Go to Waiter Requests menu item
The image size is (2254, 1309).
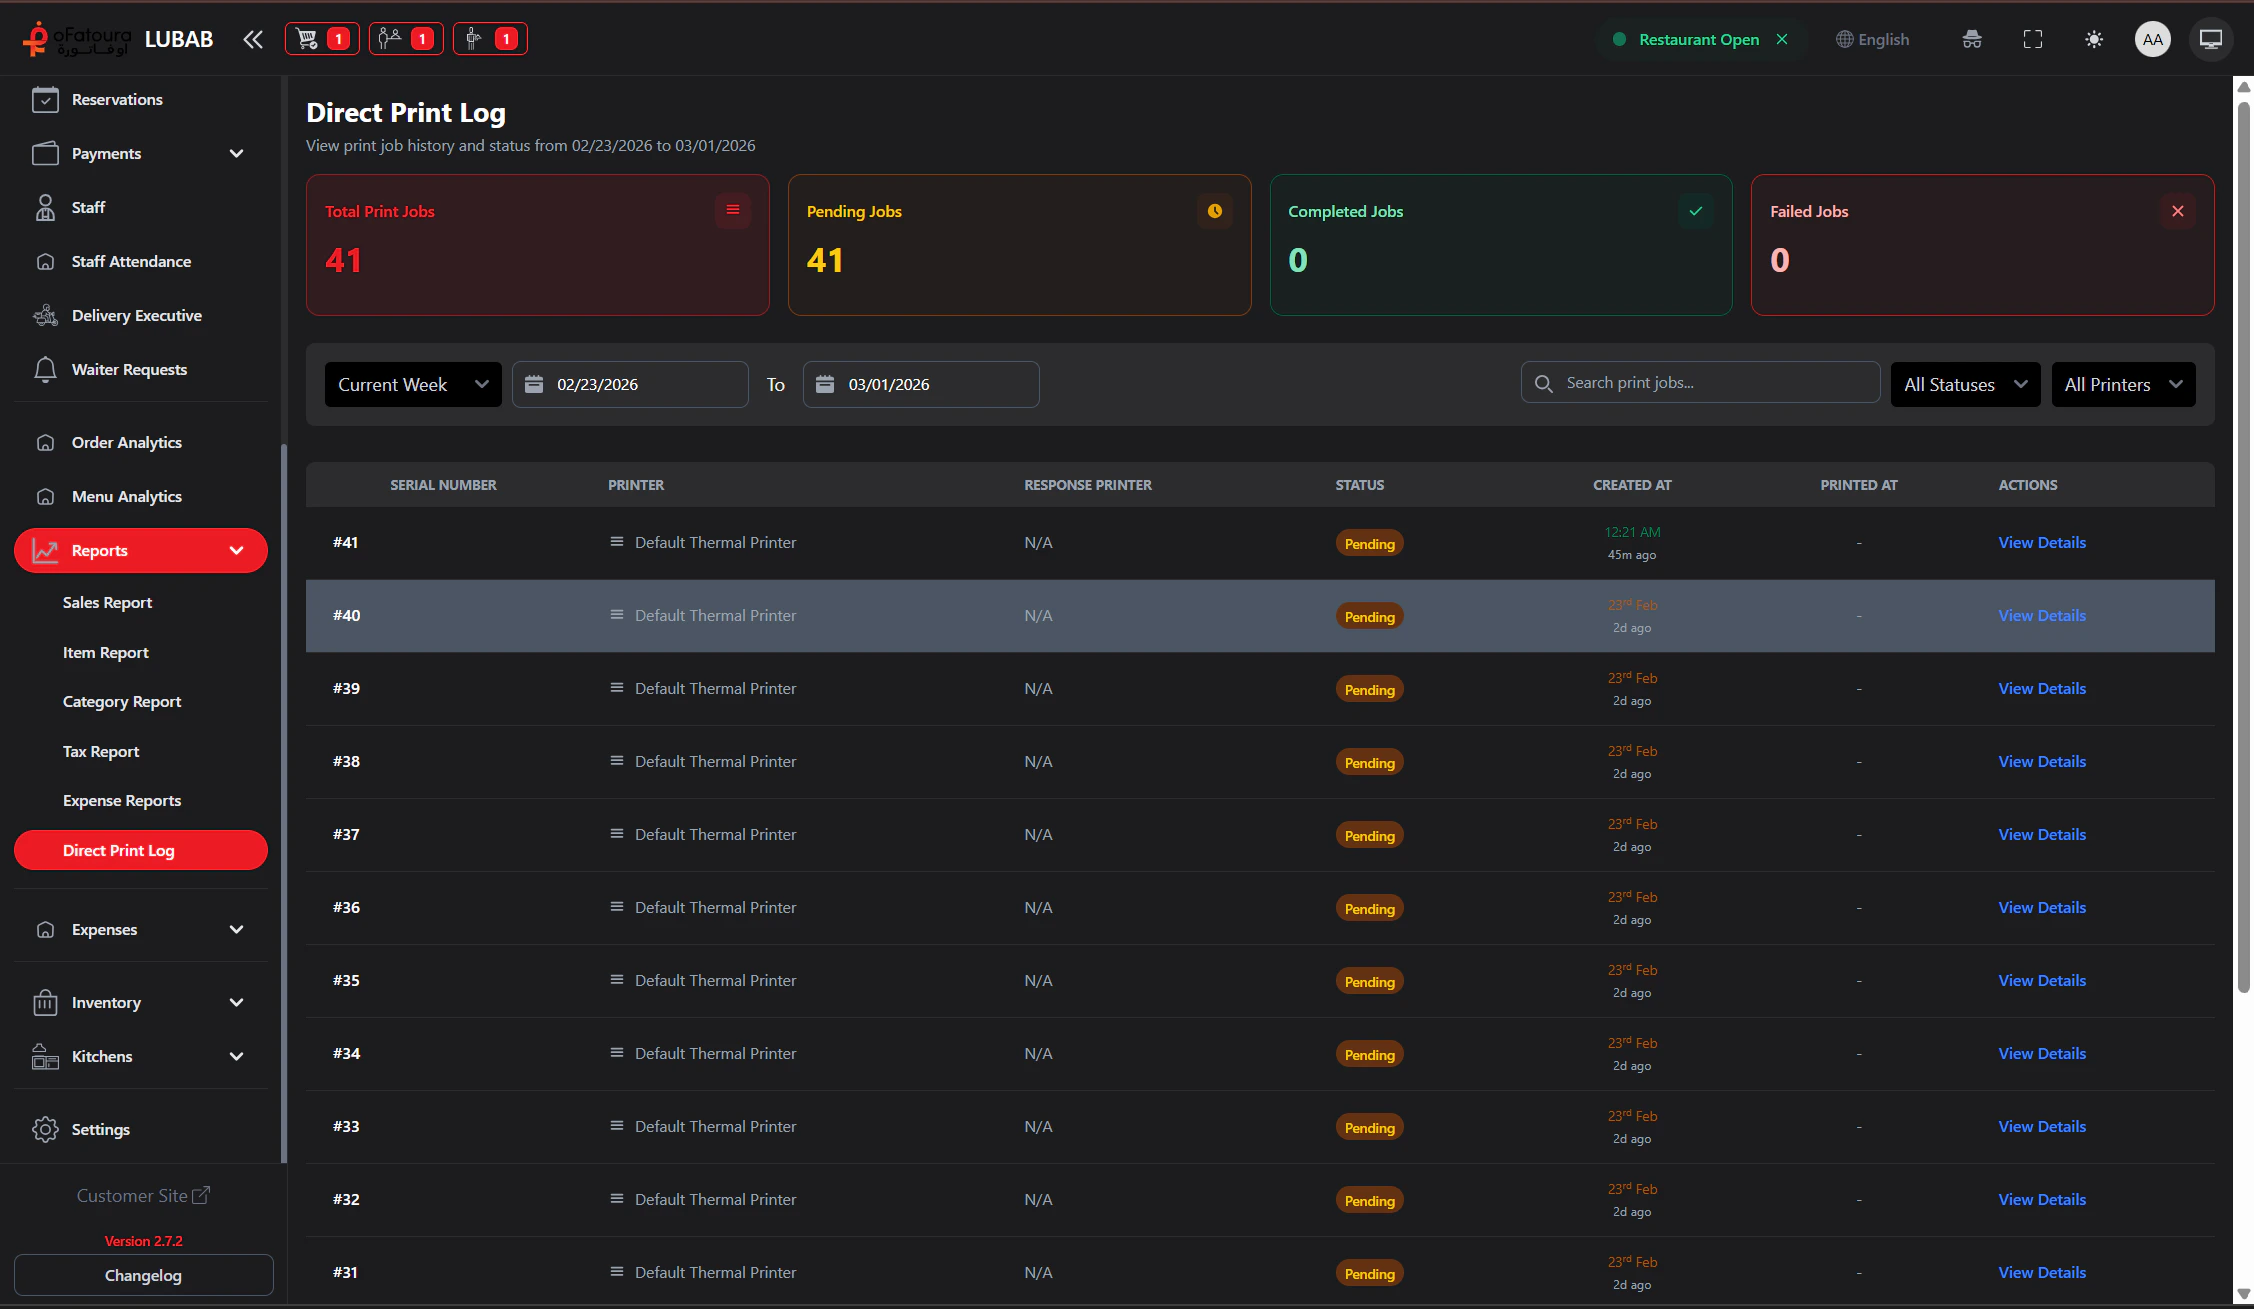[x=129, y=370]
